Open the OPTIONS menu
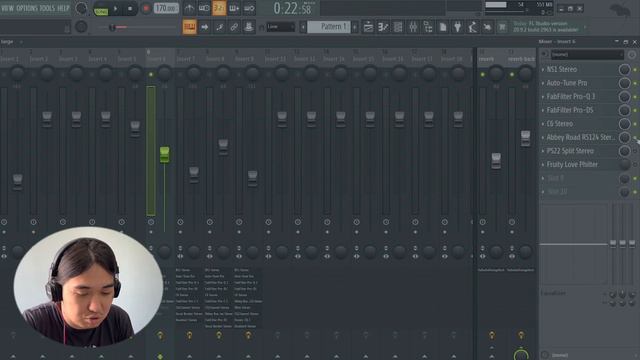640x360 pixels. pyautogui.click(x=27, y=8)
